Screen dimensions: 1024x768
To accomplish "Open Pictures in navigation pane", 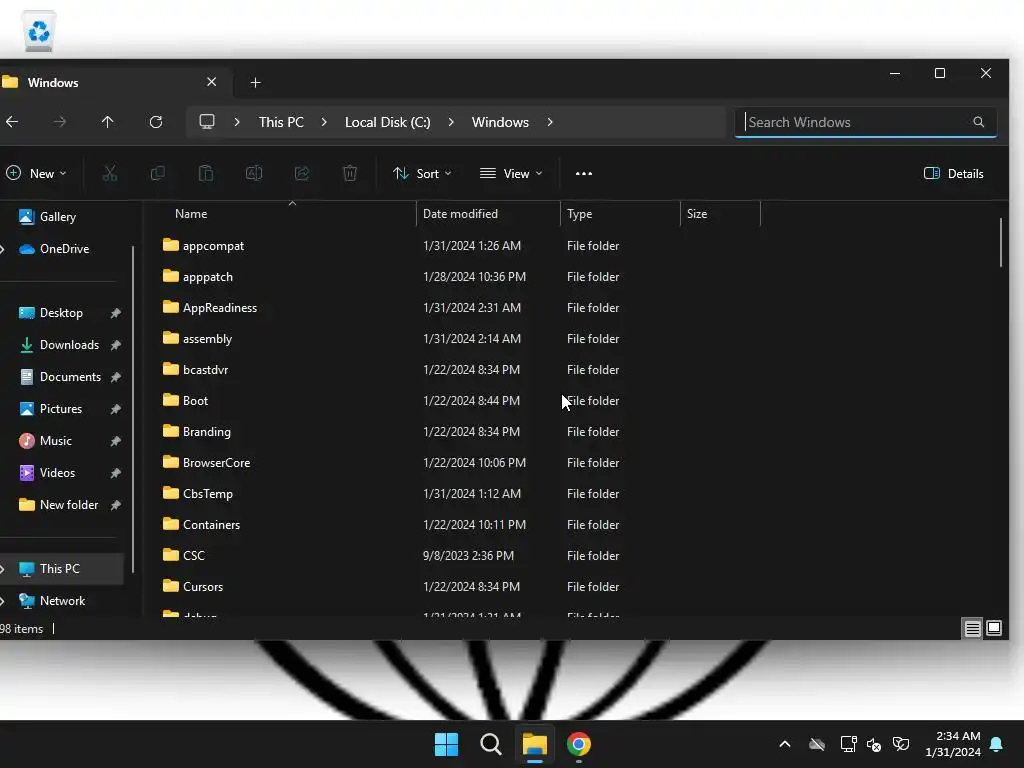I will pos(61,409).
